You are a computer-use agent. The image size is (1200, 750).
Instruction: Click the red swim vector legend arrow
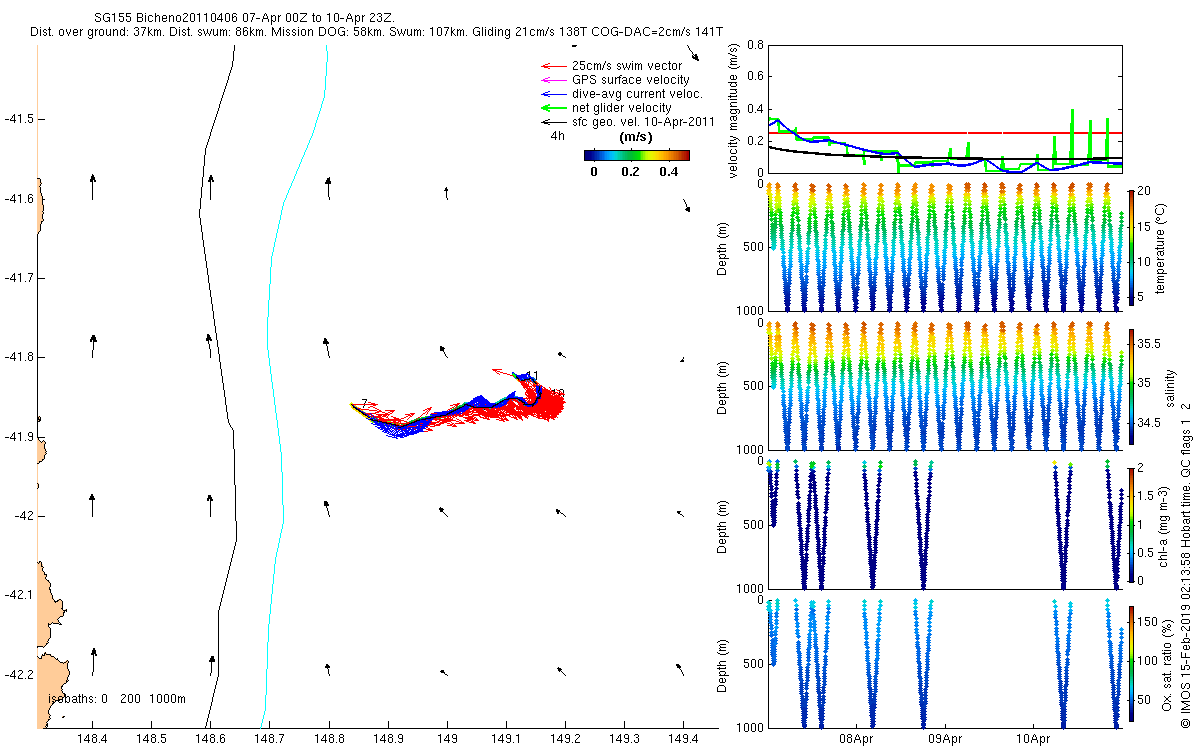pos(552,66)
